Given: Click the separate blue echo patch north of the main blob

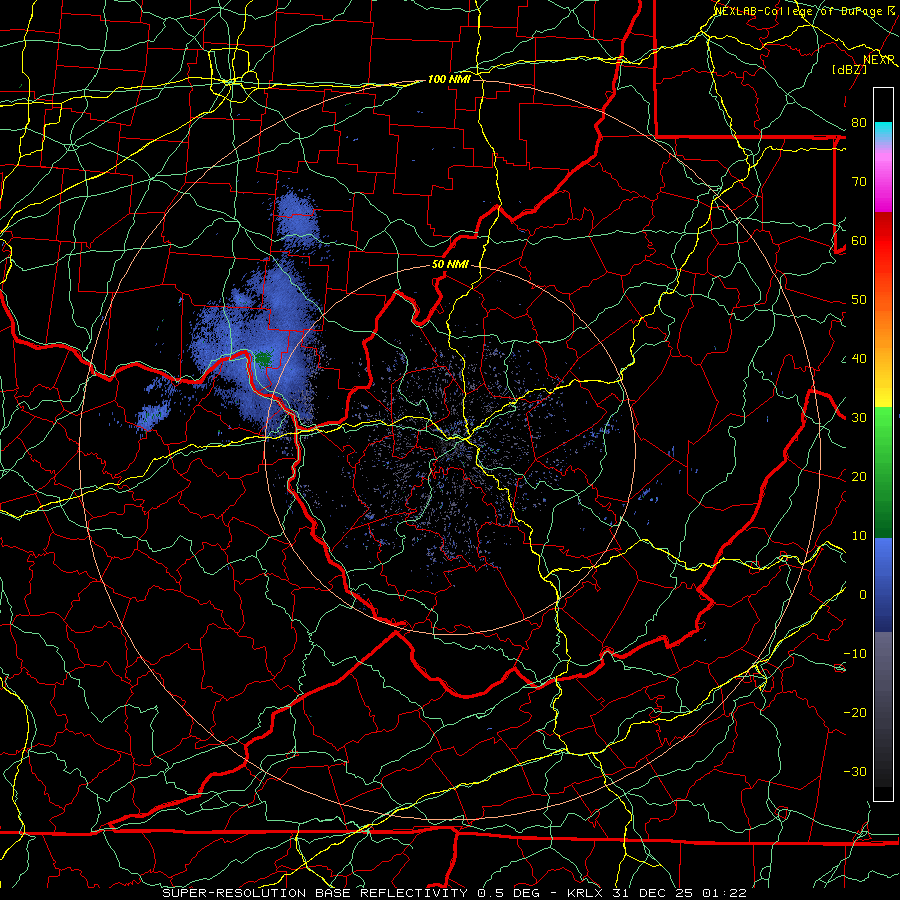Looking at the screenshot, I should [297, 221].
